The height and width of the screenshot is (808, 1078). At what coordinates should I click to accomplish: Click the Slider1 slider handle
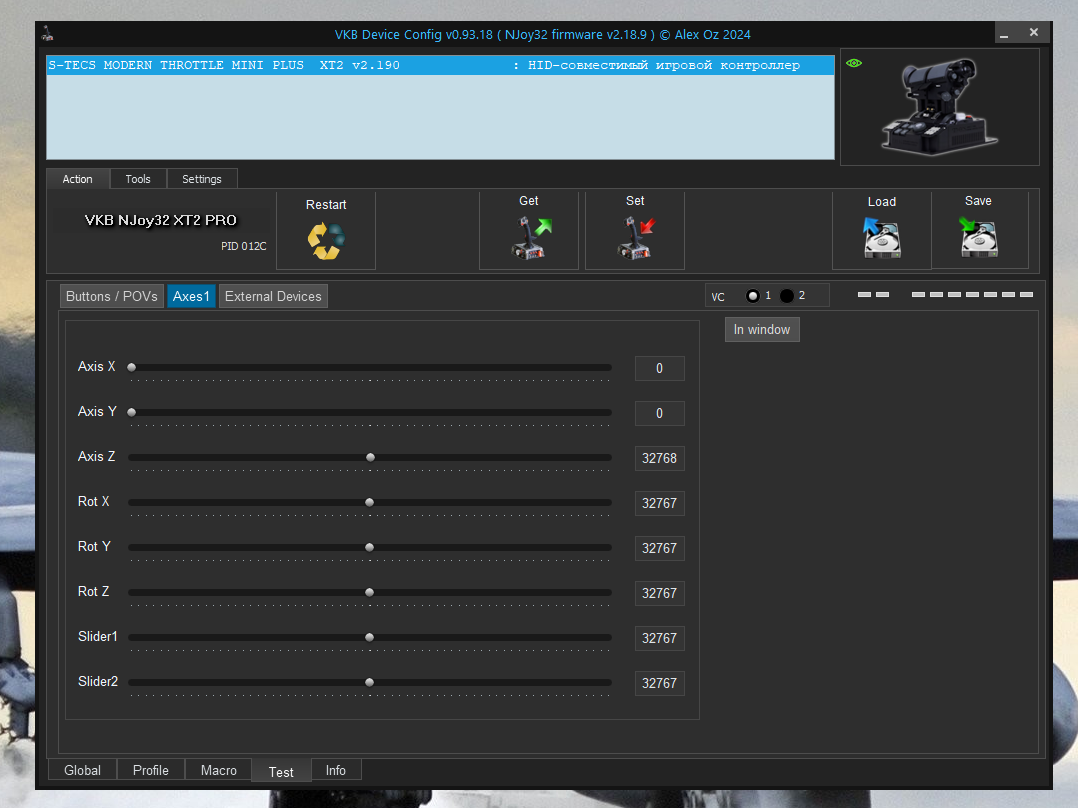(369, 637)
